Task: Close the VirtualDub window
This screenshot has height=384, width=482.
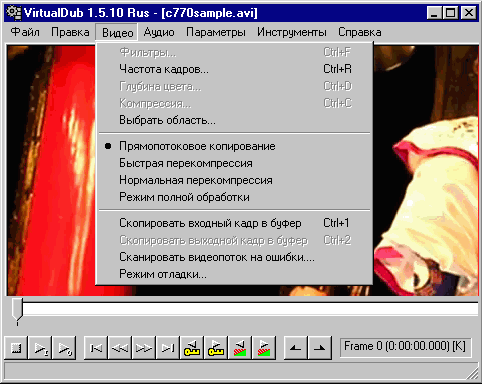Action: tap(469, 13)
